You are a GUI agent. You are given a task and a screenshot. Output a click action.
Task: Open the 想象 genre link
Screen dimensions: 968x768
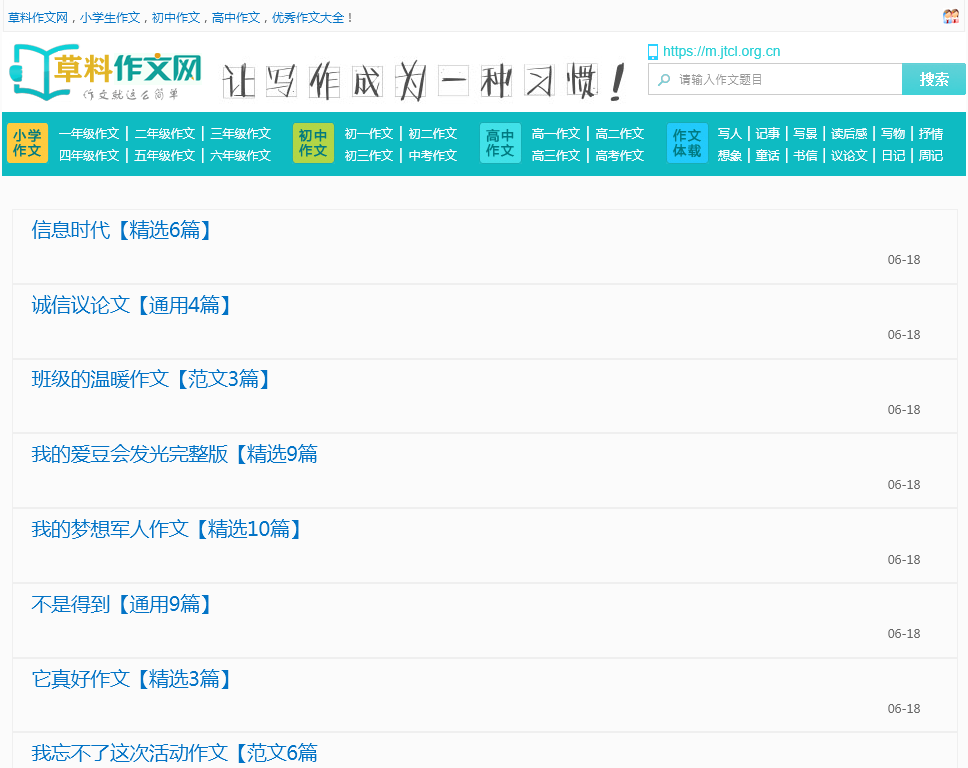[x=730, y=156]
